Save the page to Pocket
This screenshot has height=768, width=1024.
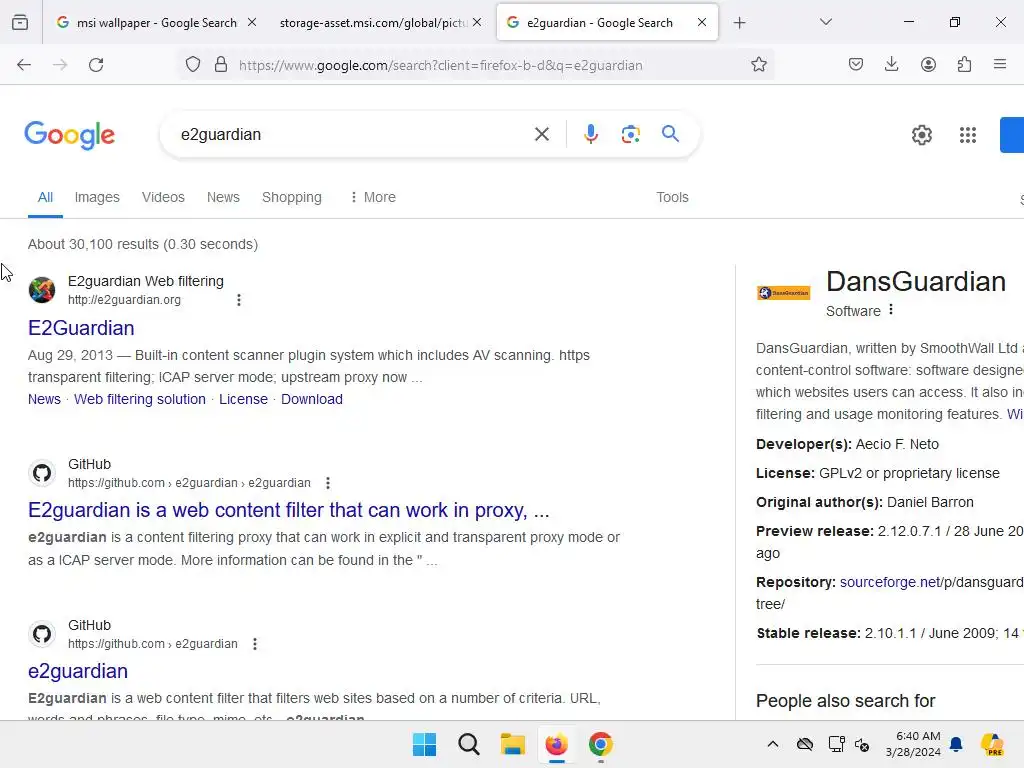tap(856, 65)
